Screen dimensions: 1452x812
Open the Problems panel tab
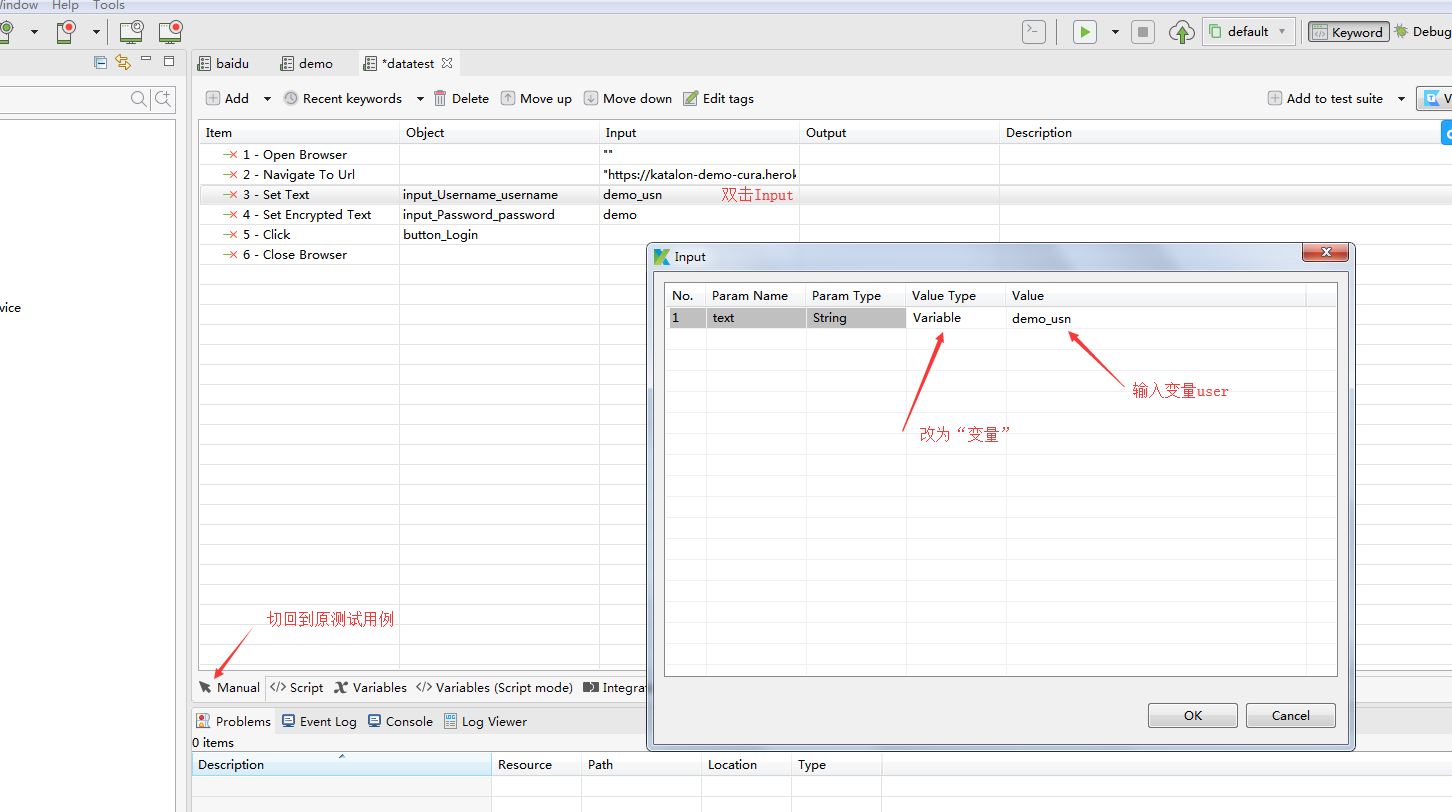click(x=233, y=721)
